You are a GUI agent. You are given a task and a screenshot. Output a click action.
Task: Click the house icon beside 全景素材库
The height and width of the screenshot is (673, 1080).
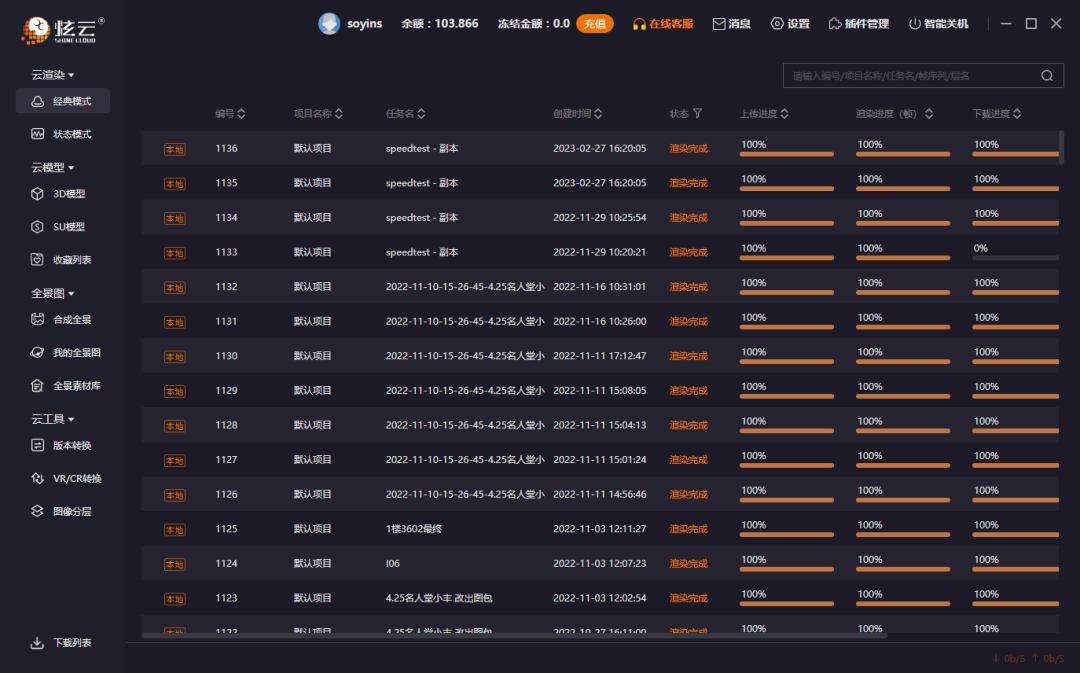click(37, 386)
